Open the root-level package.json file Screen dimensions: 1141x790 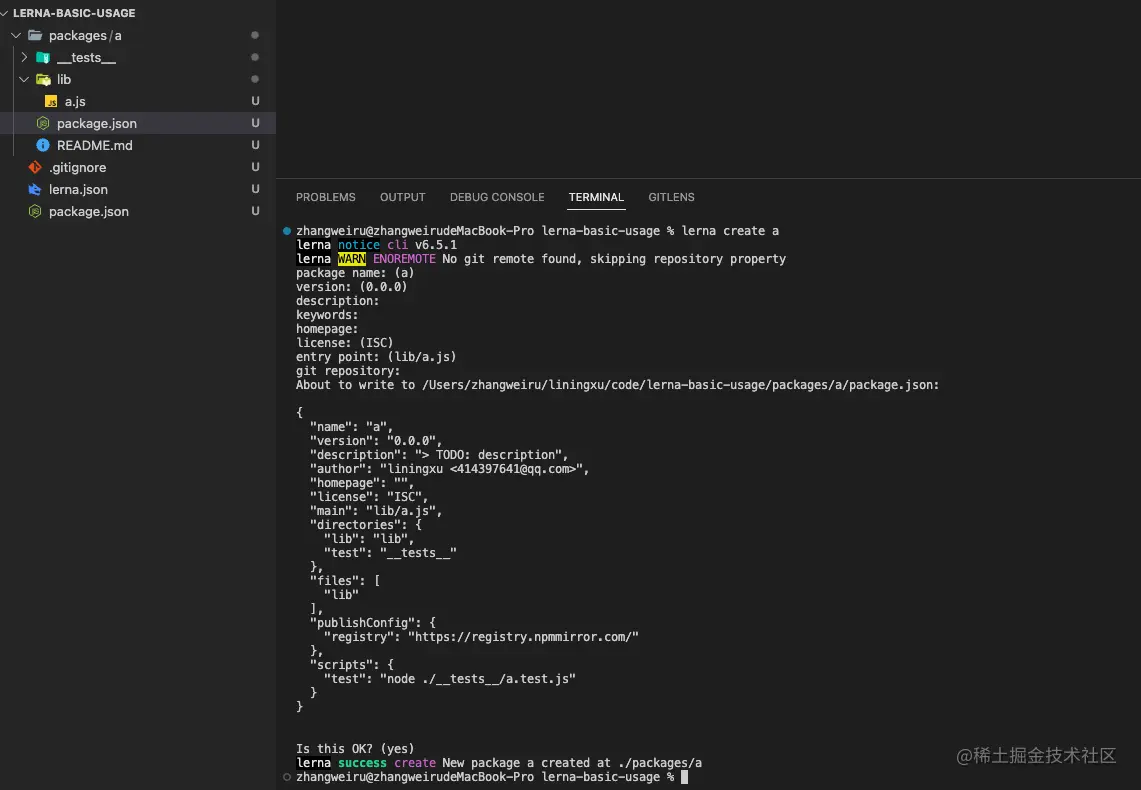(x=89, y=211)
